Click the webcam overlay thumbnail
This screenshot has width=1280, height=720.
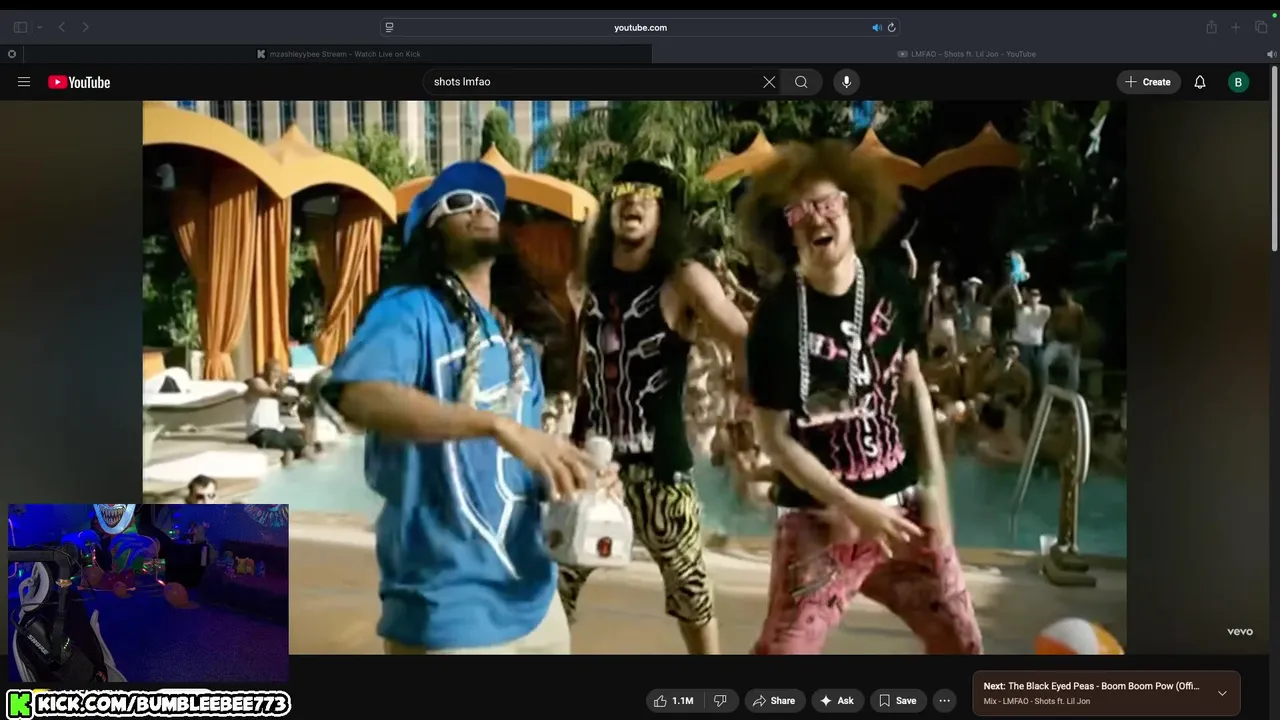tap(148, 593)
